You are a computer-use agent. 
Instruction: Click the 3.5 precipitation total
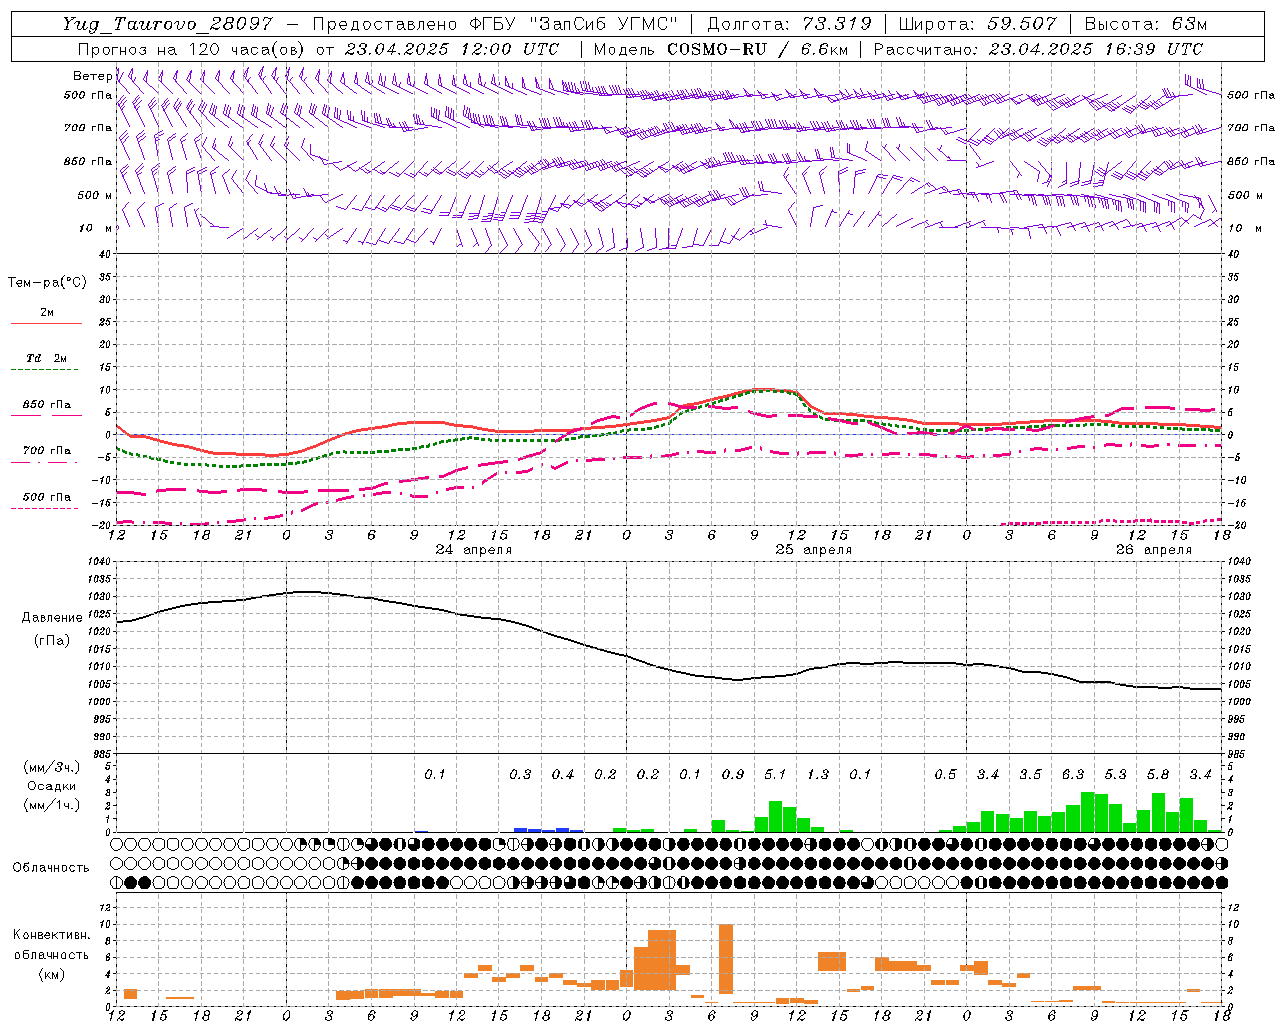tap(1030, 774)
